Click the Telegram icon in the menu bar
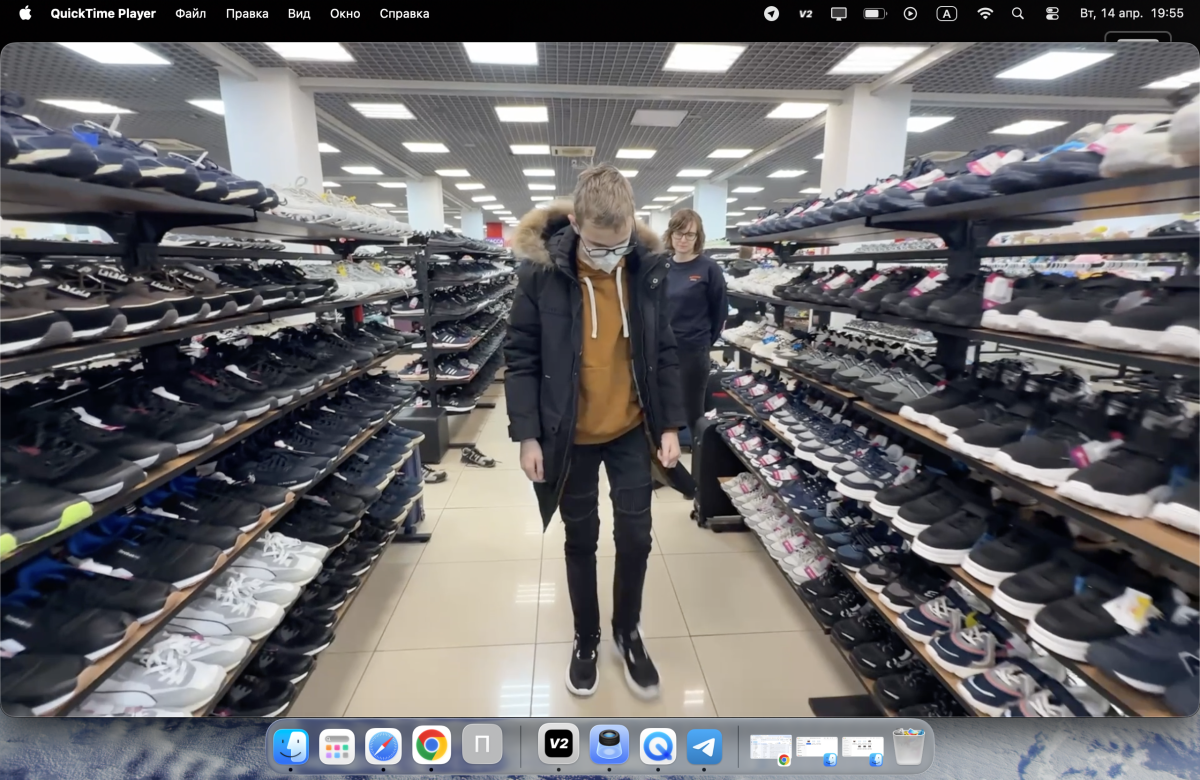Screen dimensions: 1200x780 pos(771,14)
